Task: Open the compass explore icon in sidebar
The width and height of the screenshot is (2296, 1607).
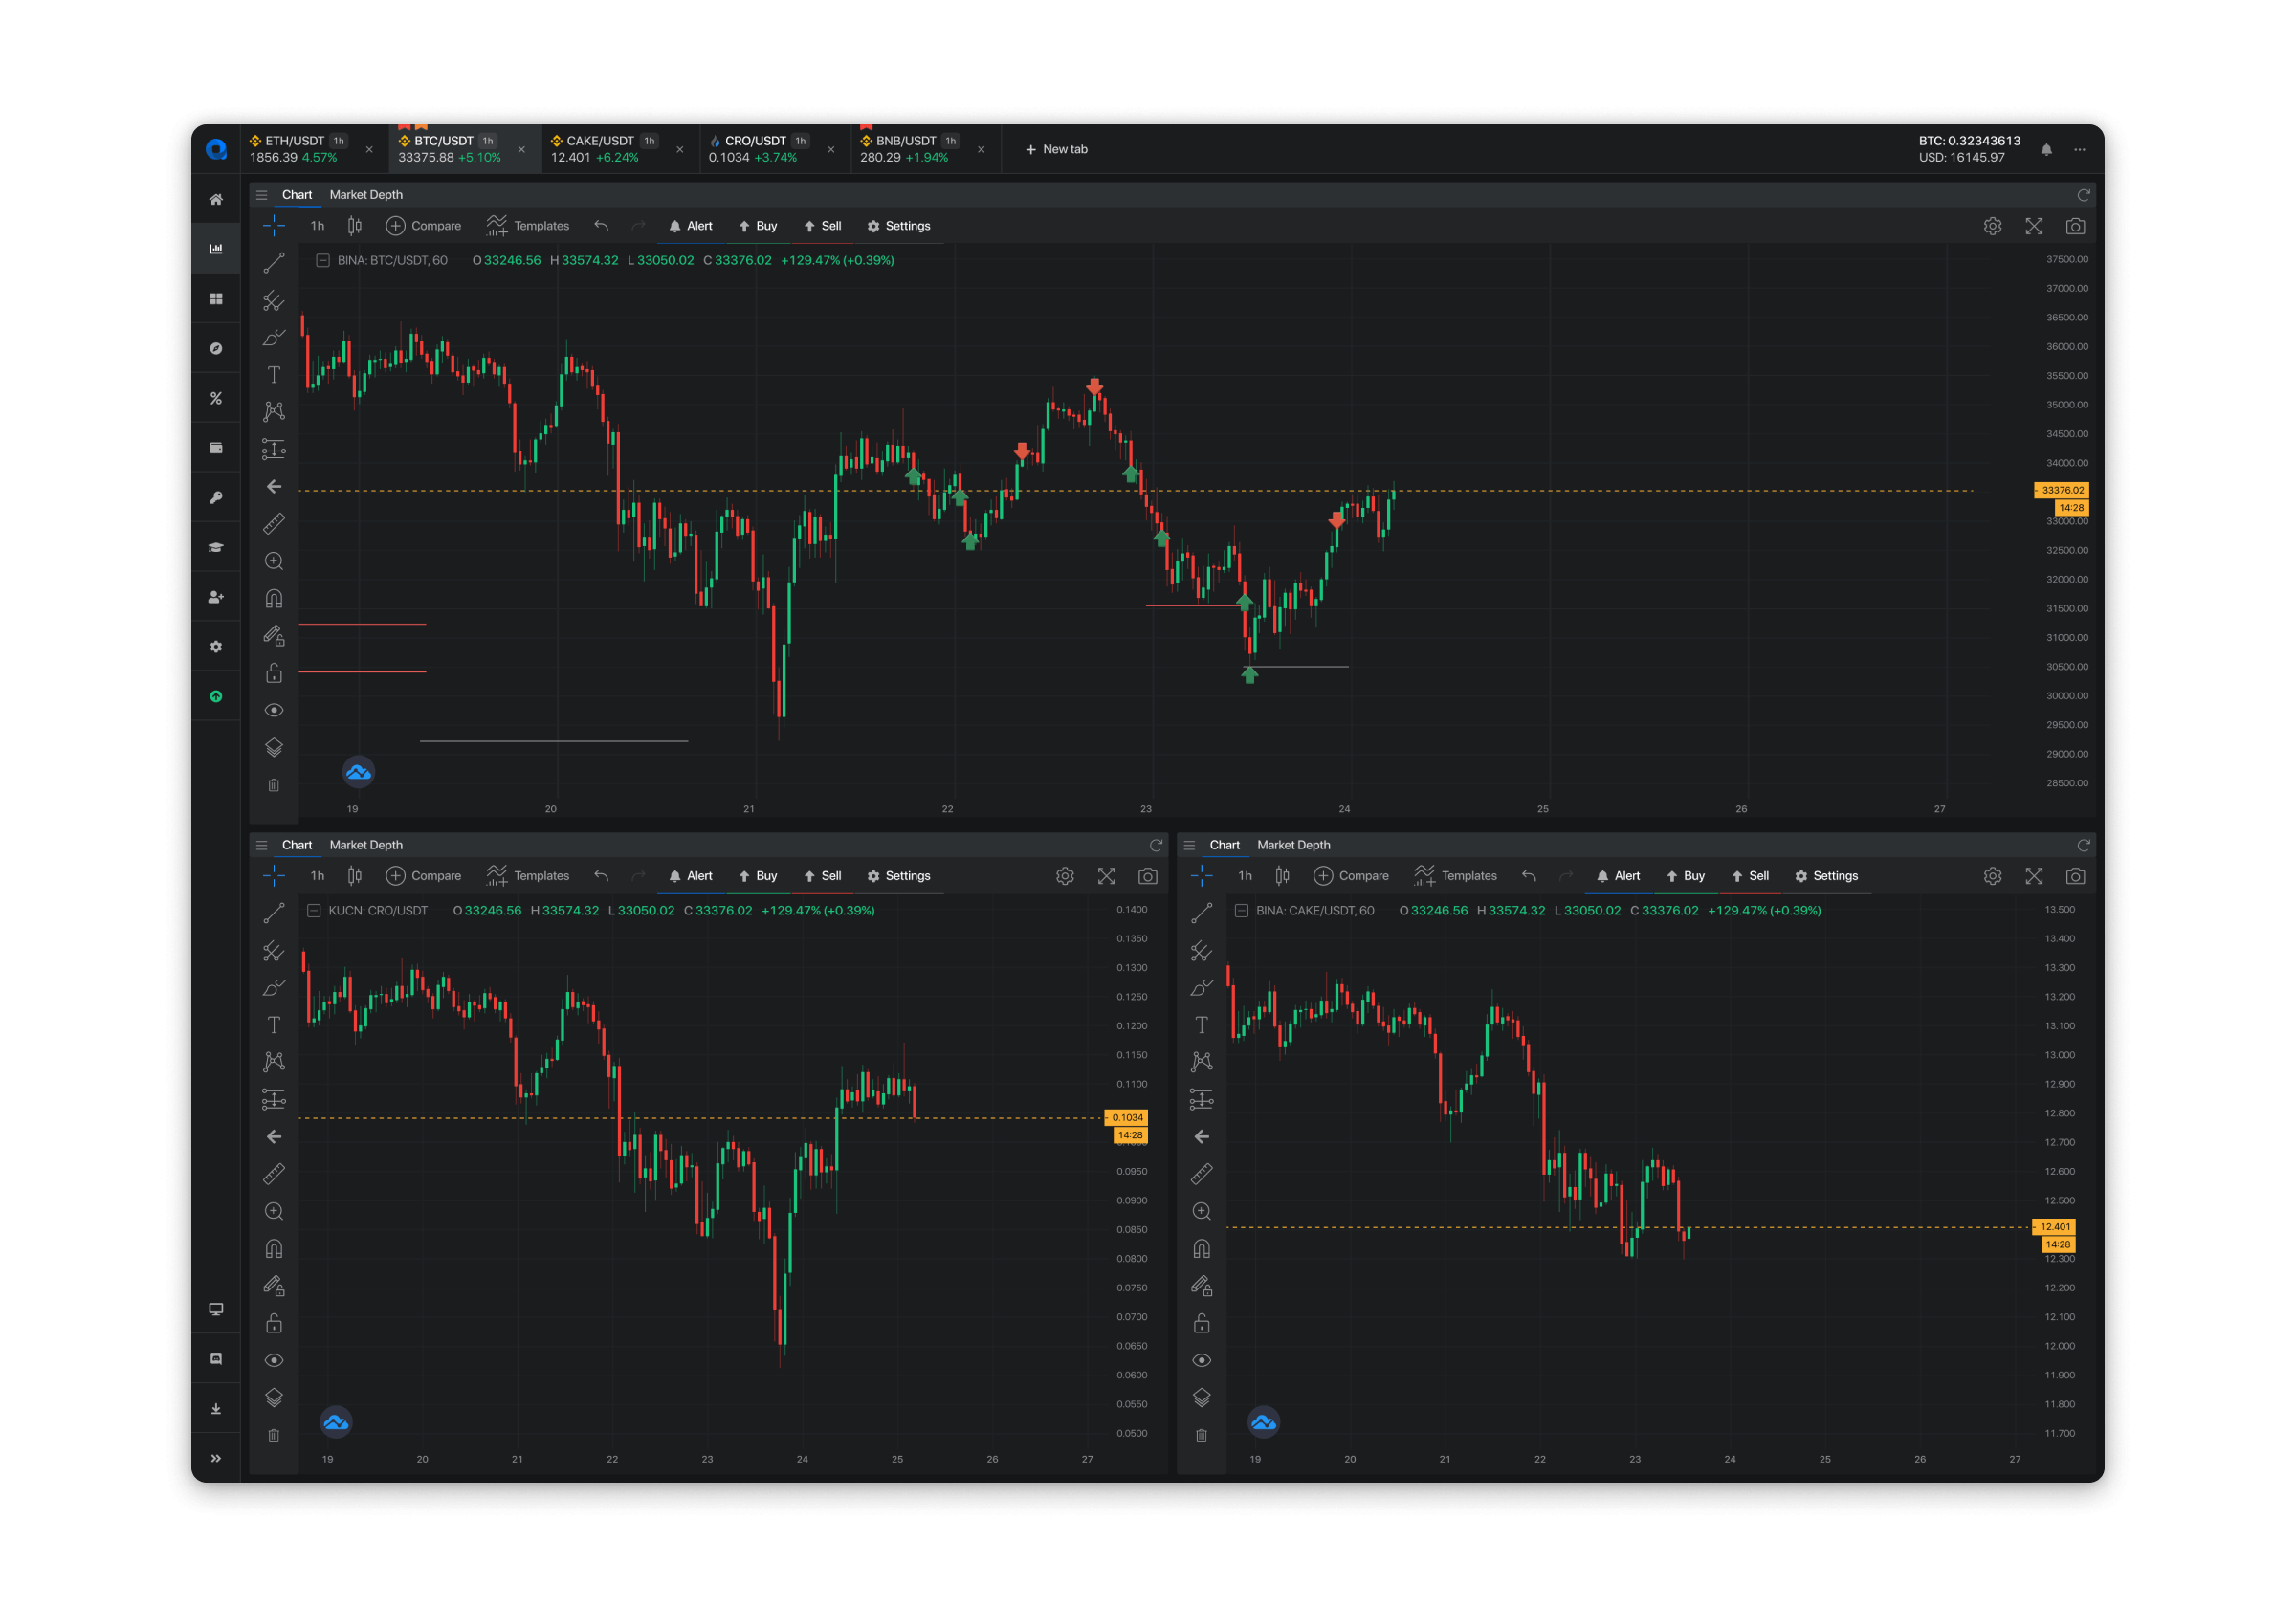Action: click(x=216, y=349)
